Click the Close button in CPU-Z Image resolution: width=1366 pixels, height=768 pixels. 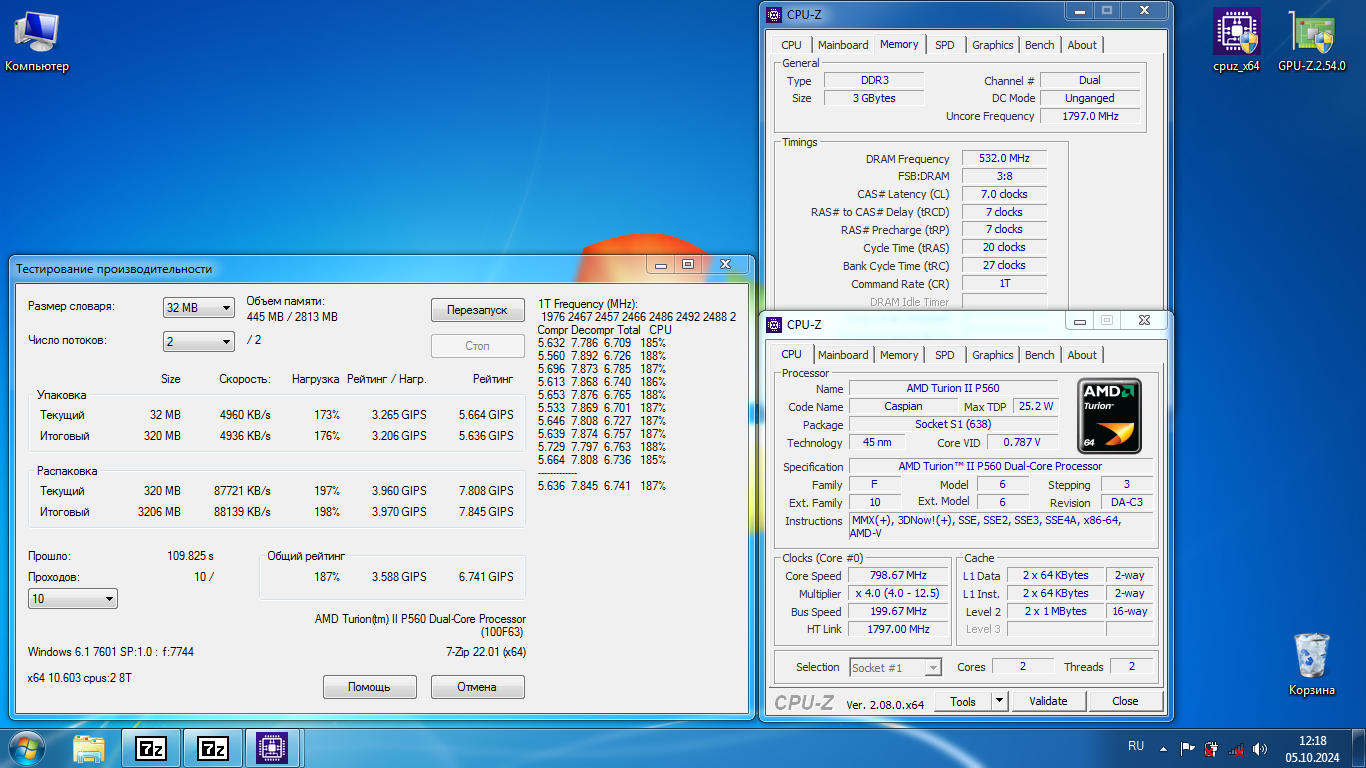point(1125,701)
